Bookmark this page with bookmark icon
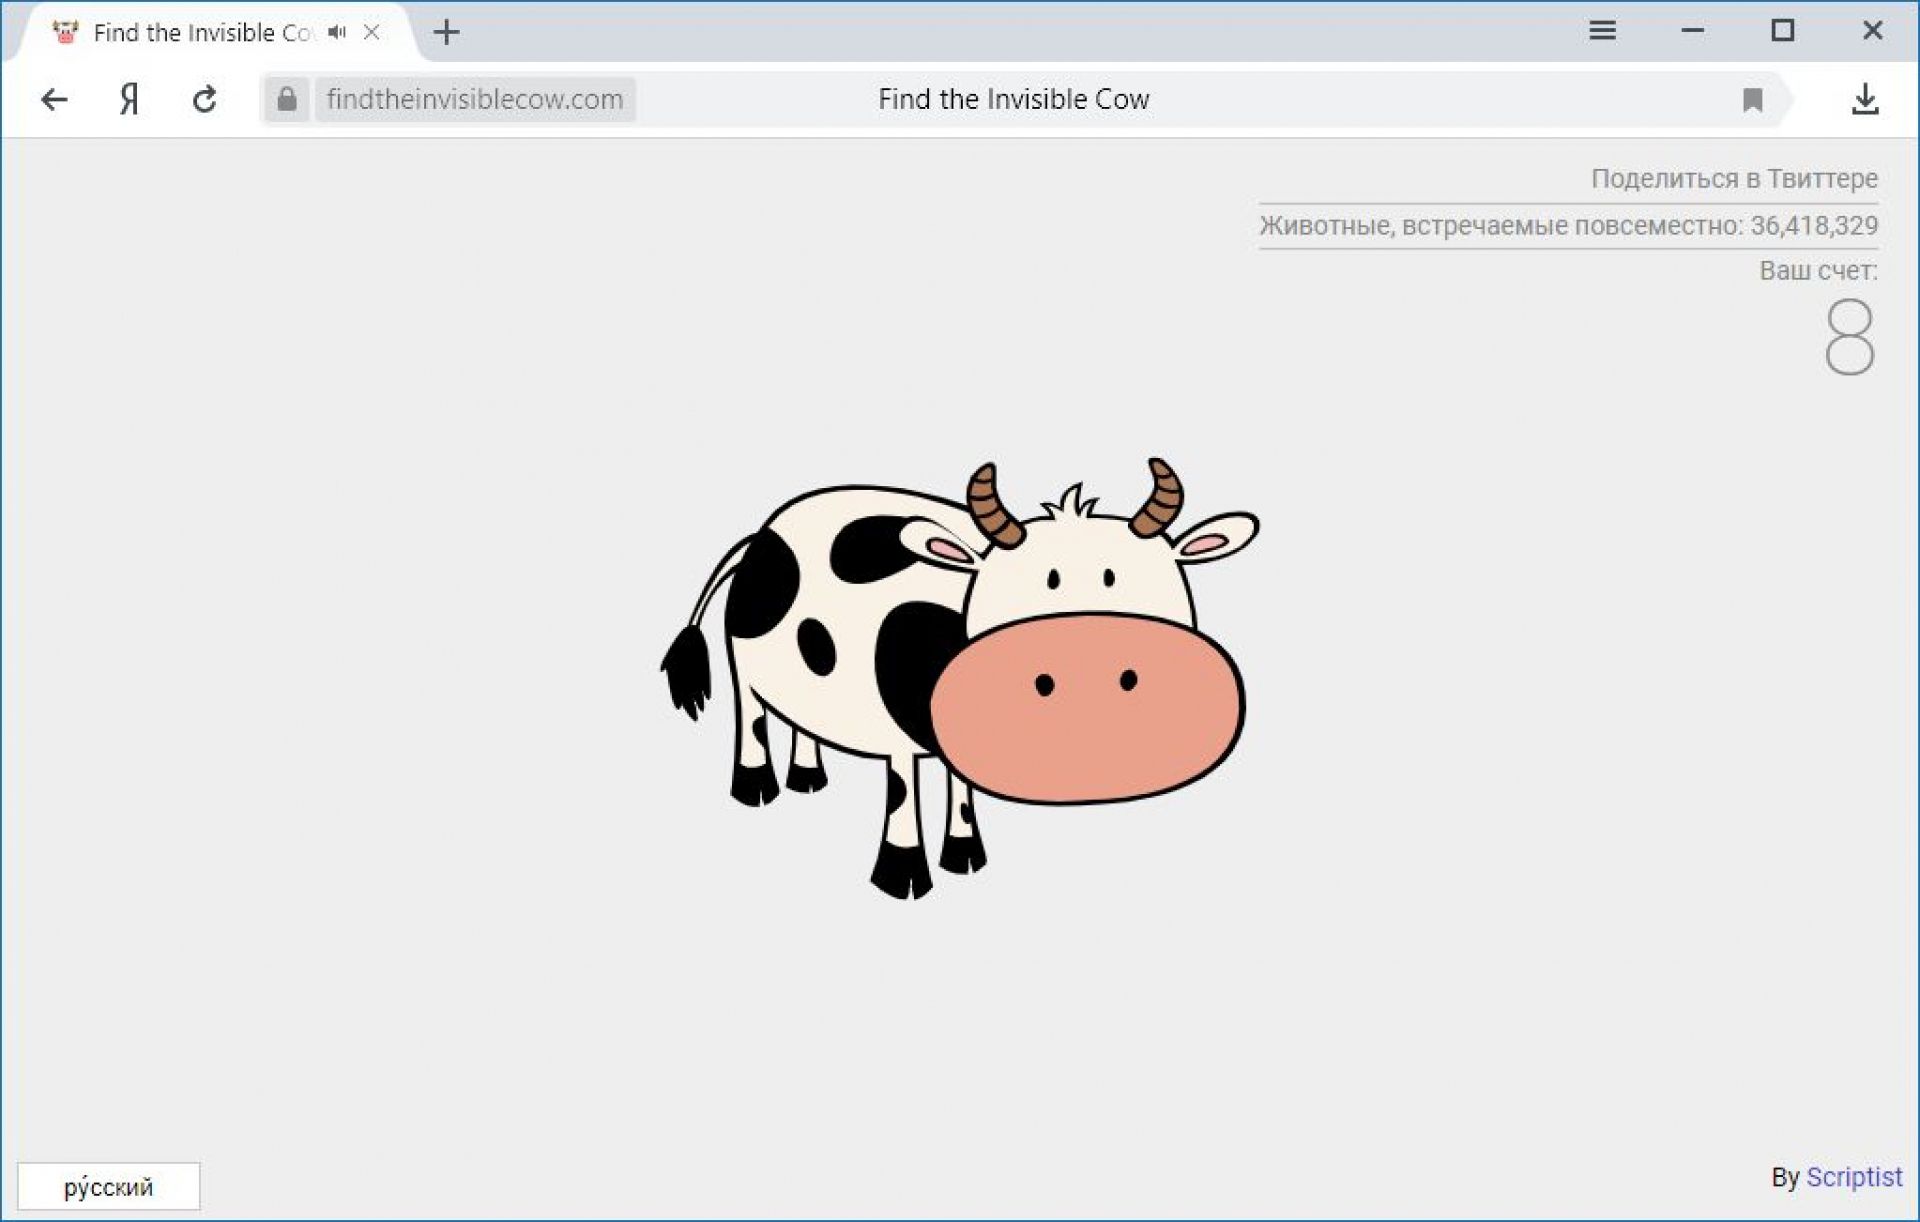The width and height of the screenshot is (1920, 1222). (x=1752, y=99)
